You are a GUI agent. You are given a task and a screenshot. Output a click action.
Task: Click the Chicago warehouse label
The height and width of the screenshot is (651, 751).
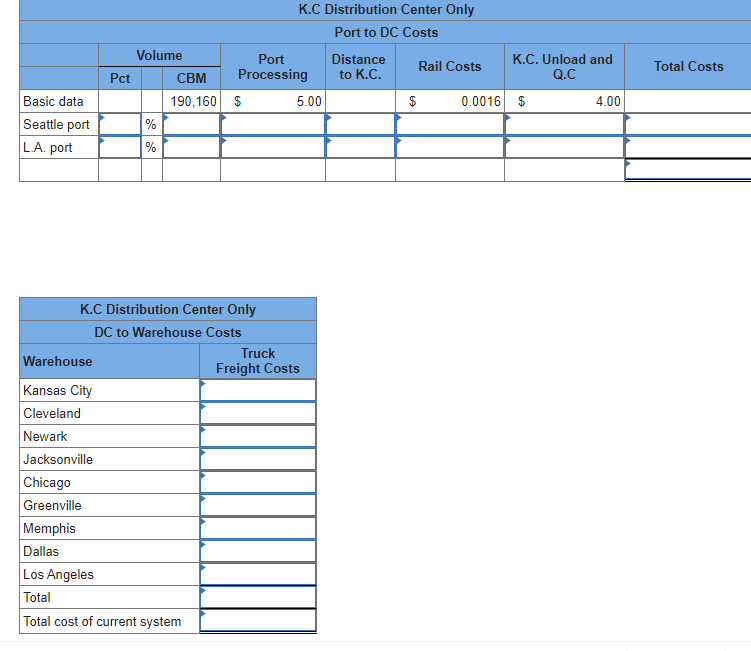tap(46, 482)
